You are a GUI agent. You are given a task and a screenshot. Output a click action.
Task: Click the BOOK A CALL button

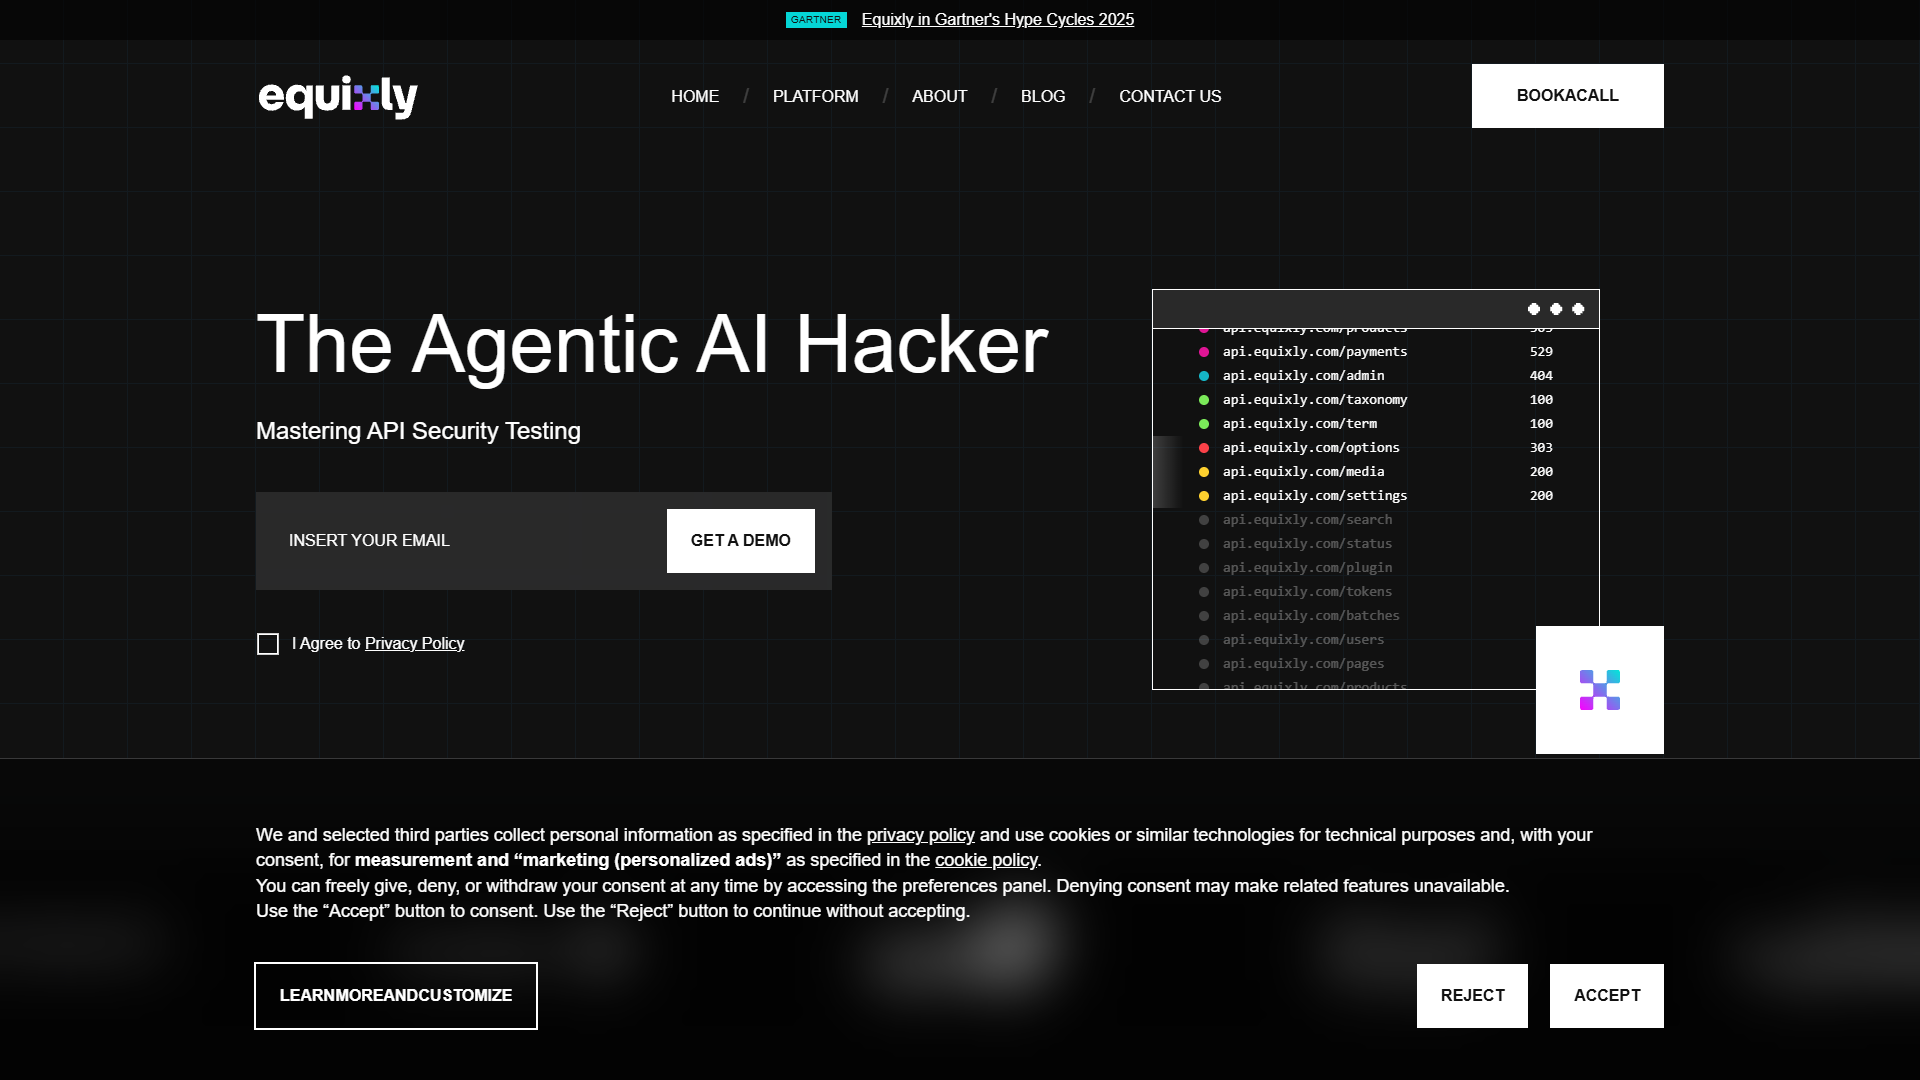[1567, 96]
